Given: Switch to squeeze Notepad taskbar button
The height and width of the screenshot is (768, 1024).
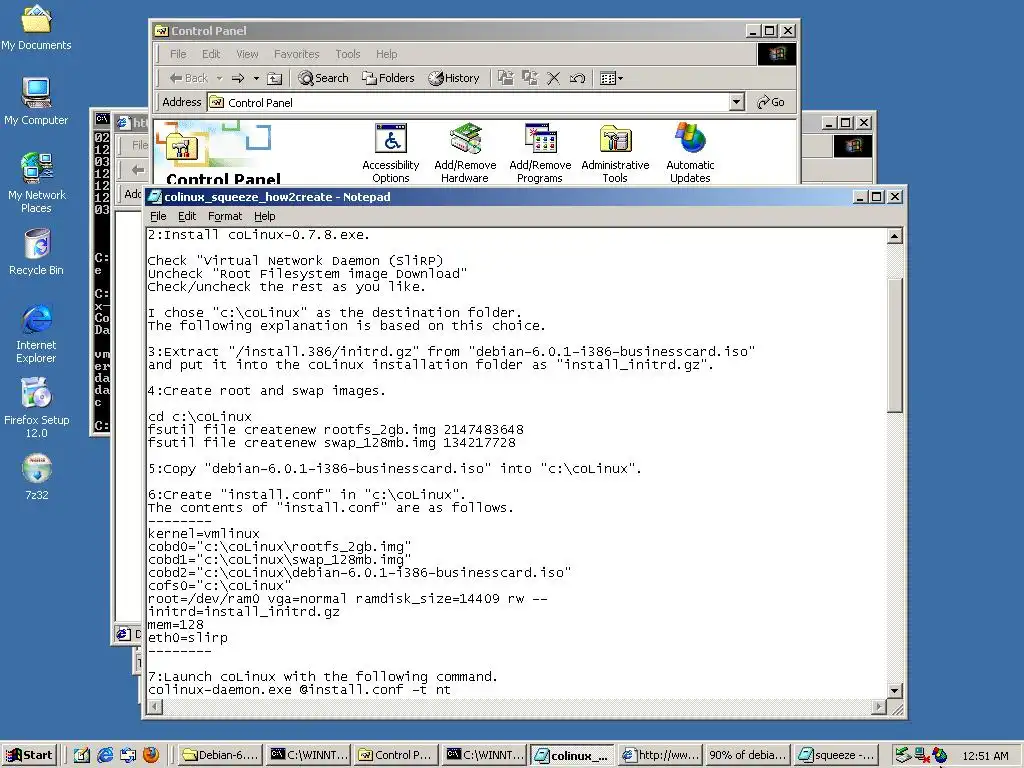Looking at the screenshot, I should (836, 755).
